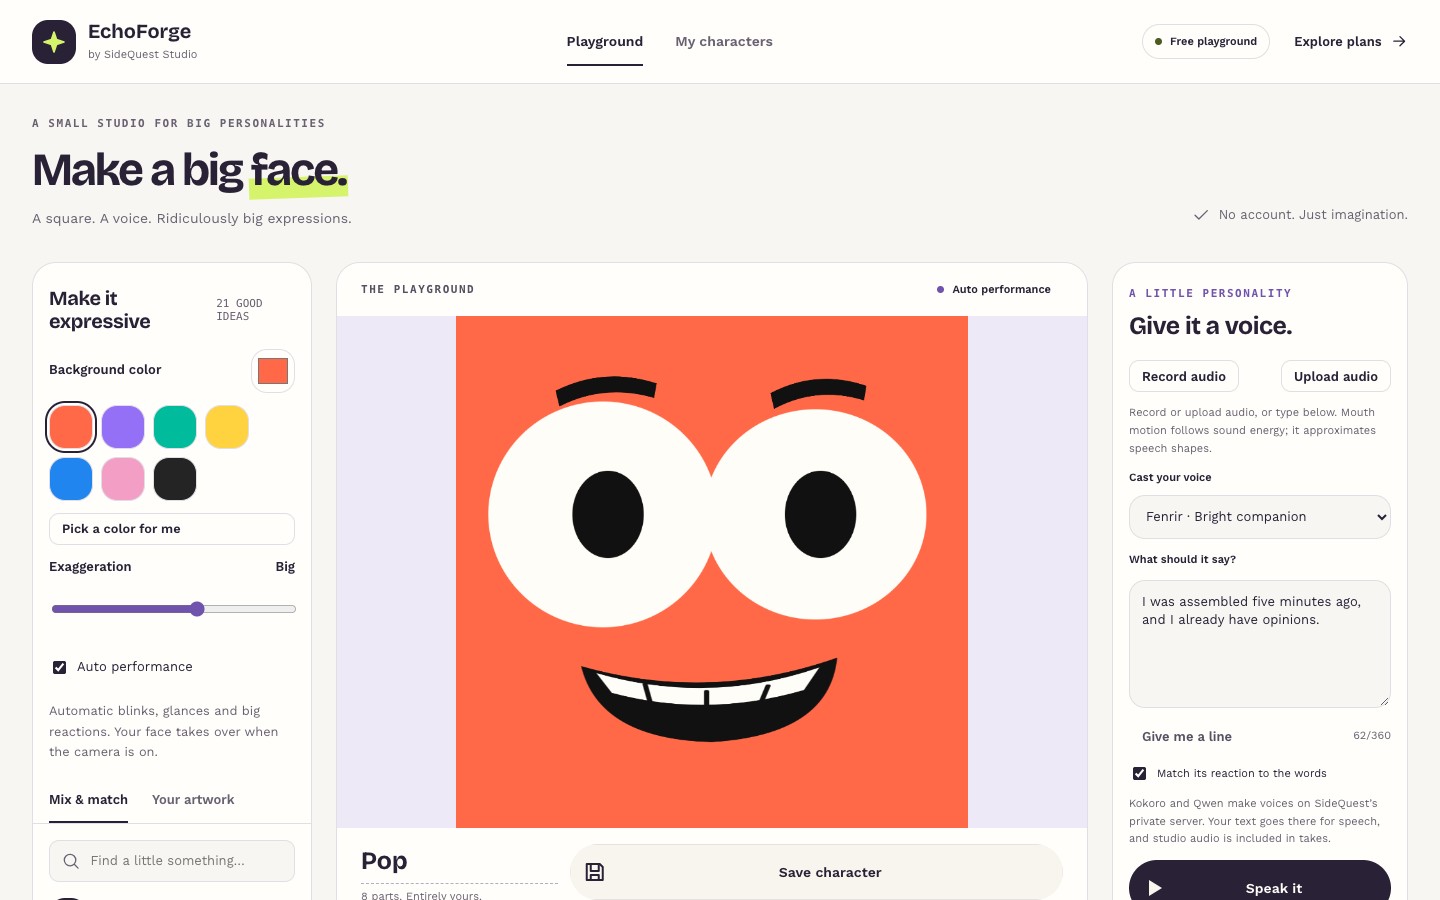Open the My characters tab
Screen dimensions: 1440x900
coord(724,41)
